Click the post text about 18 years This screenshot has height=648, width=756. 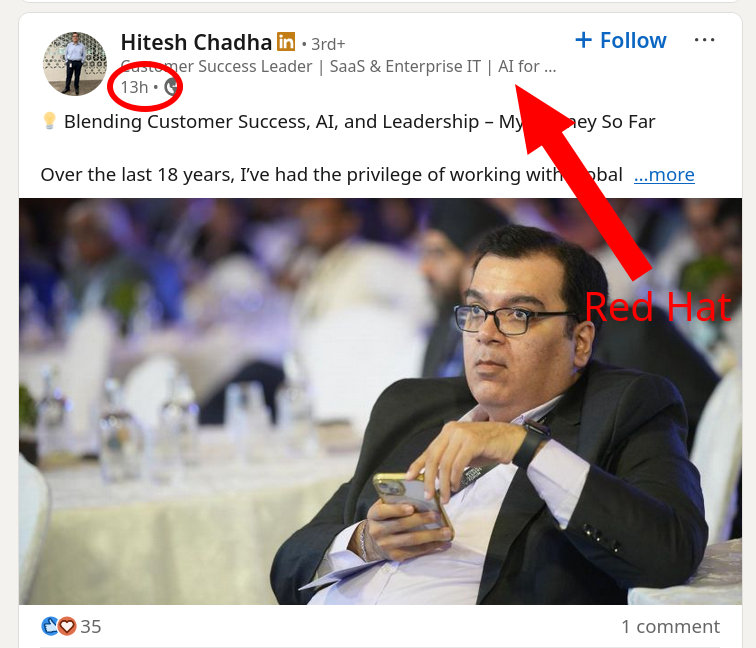coord(332,175)
